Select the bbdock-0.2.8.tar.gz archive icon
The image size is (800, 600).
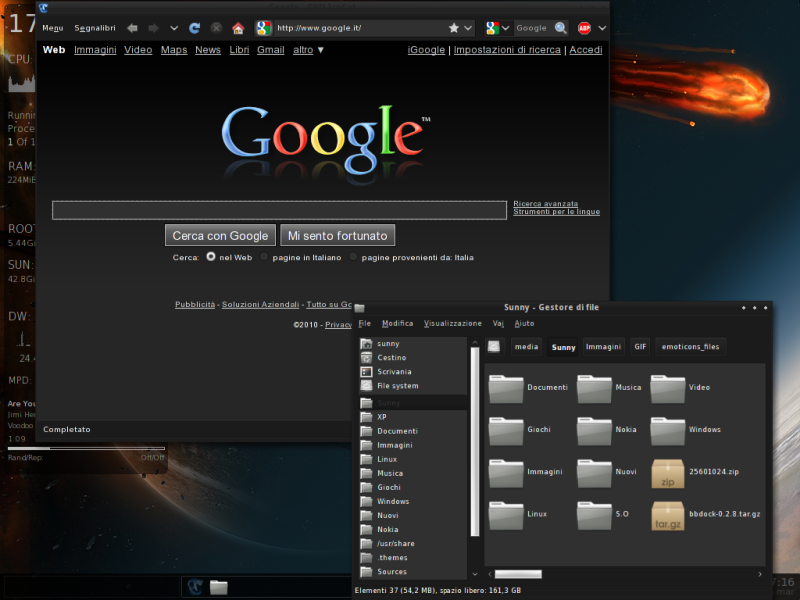pyautogui.click(x=668, y=516)
